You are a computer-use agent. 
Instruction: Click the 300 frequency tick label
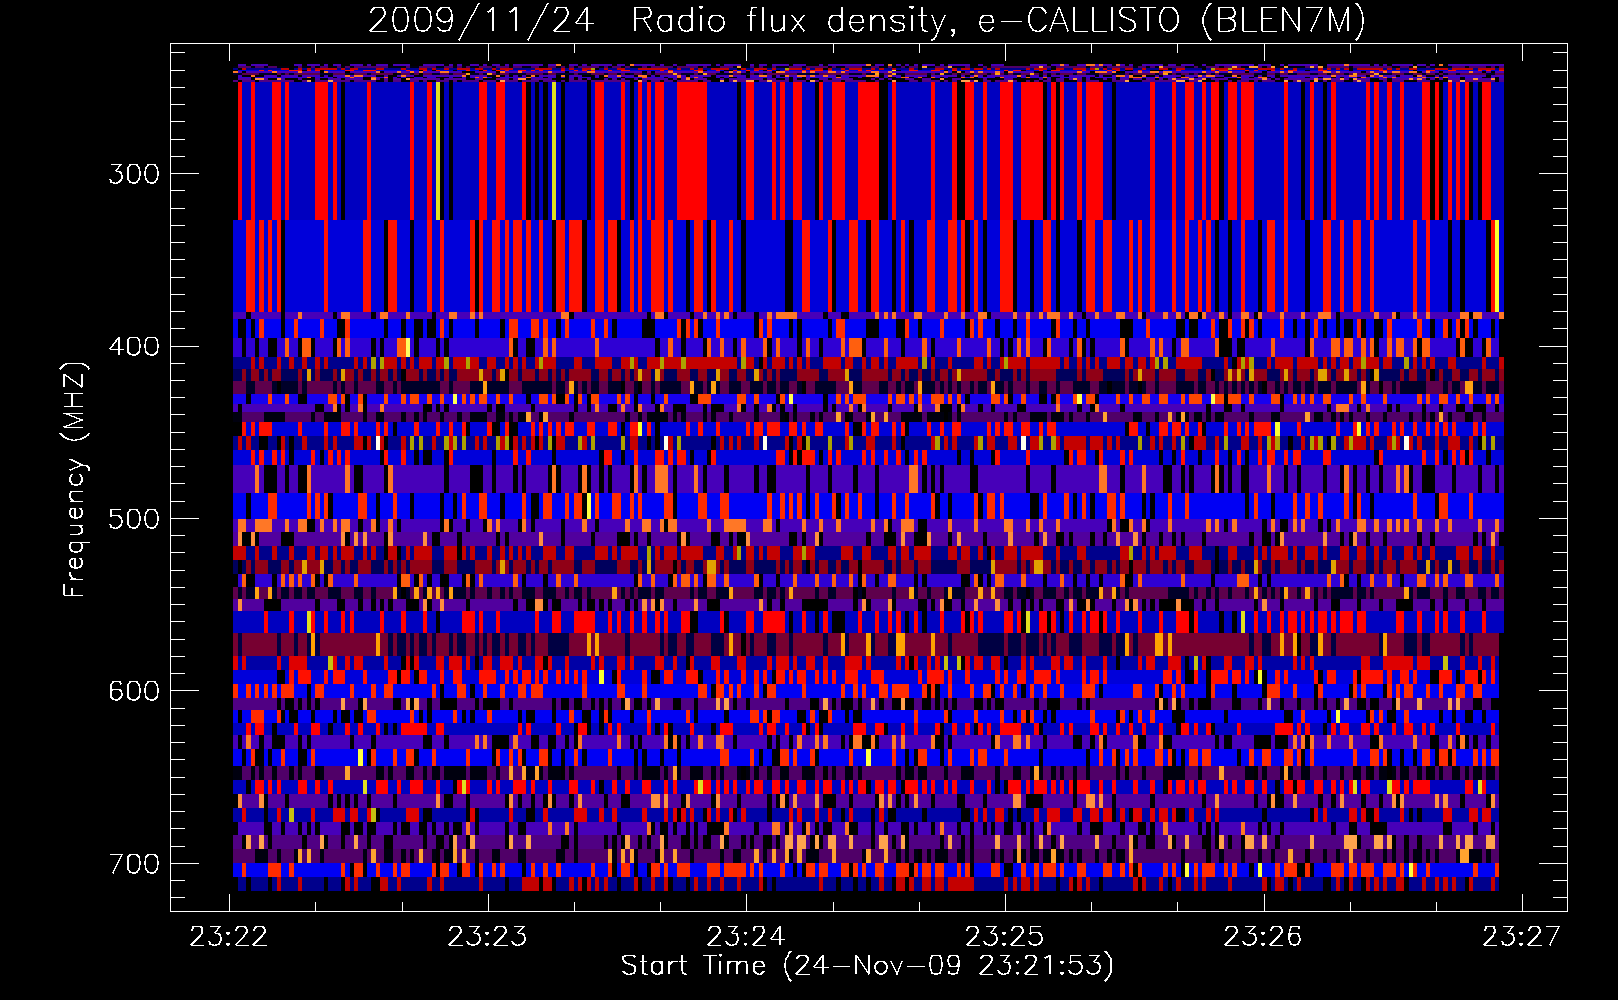[x=134, y=174]
